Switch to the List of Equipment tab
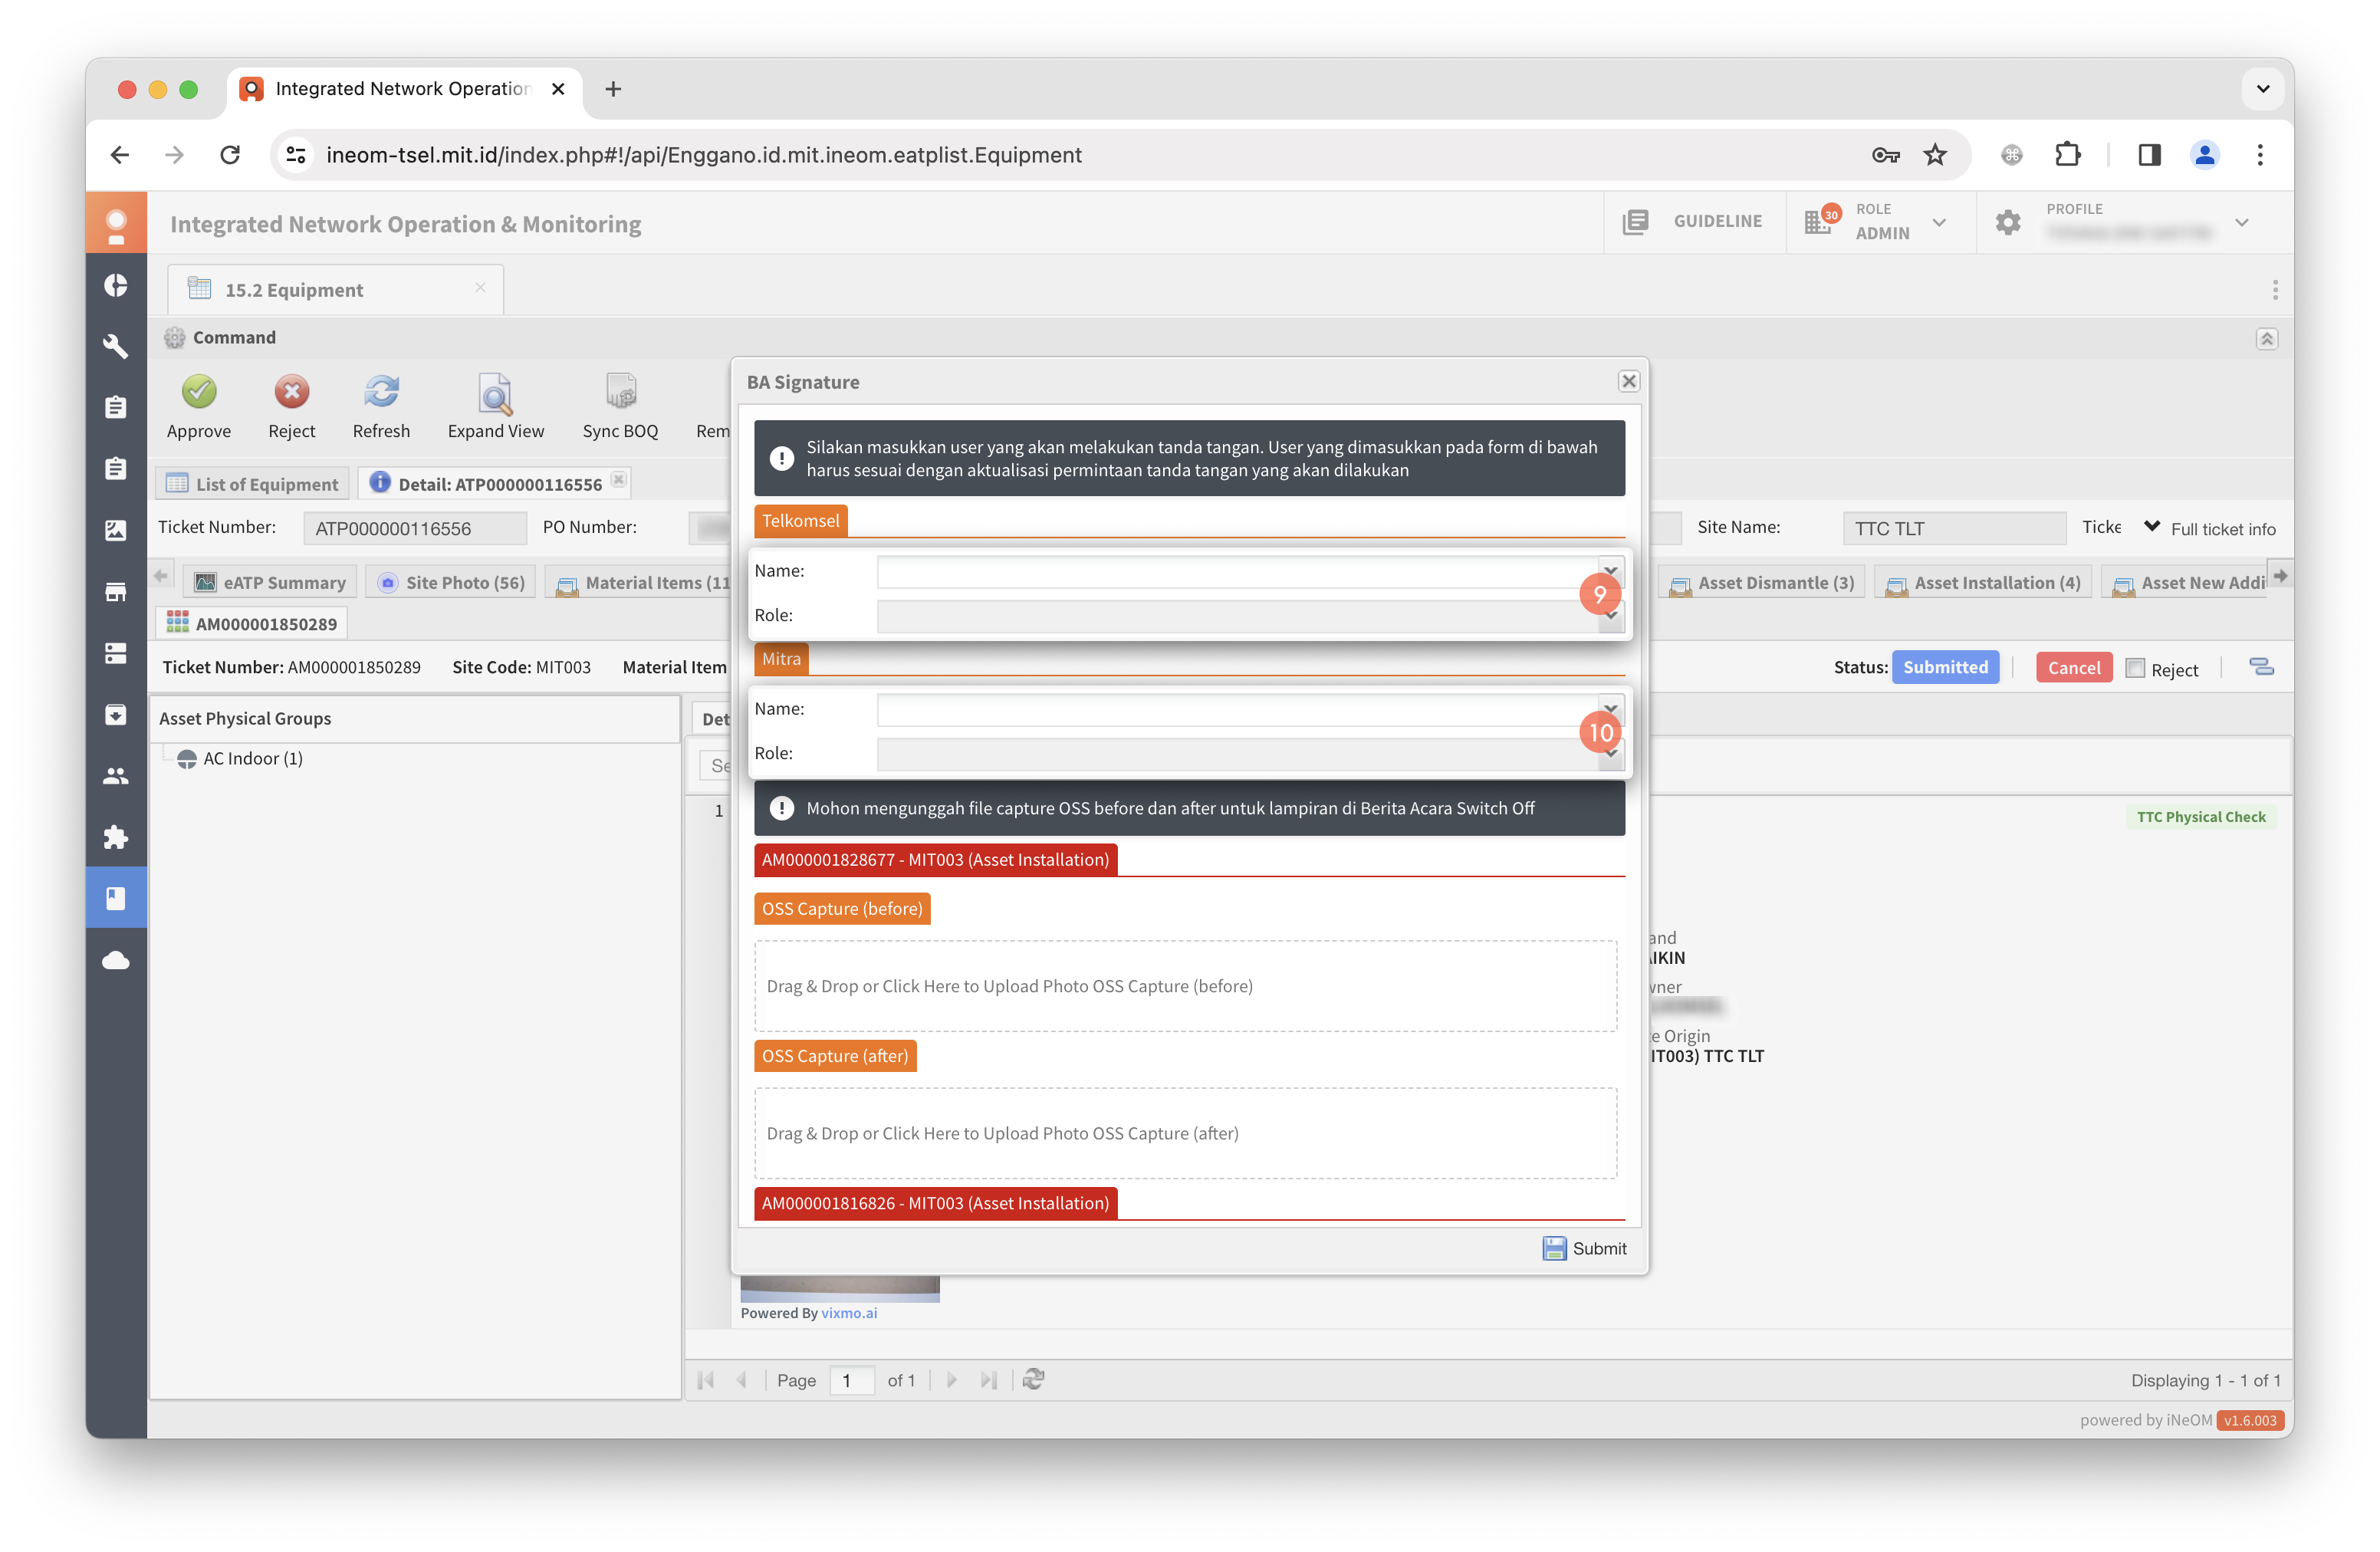 (x=252, y=484)
